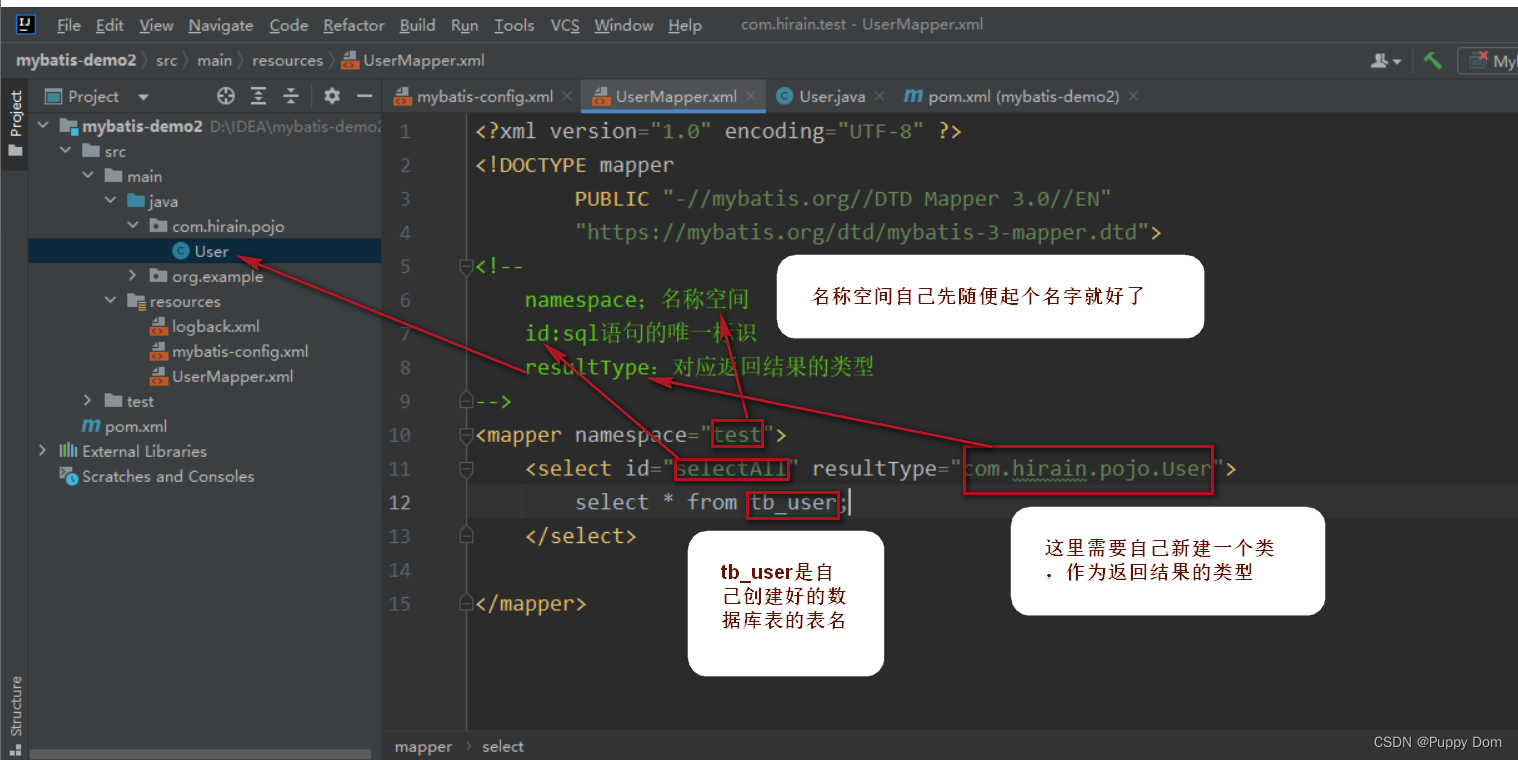The height and width of the screenshot is (760, 1518).
Task: Click the Build project hammer icon
Action: tap(1433, 60)
